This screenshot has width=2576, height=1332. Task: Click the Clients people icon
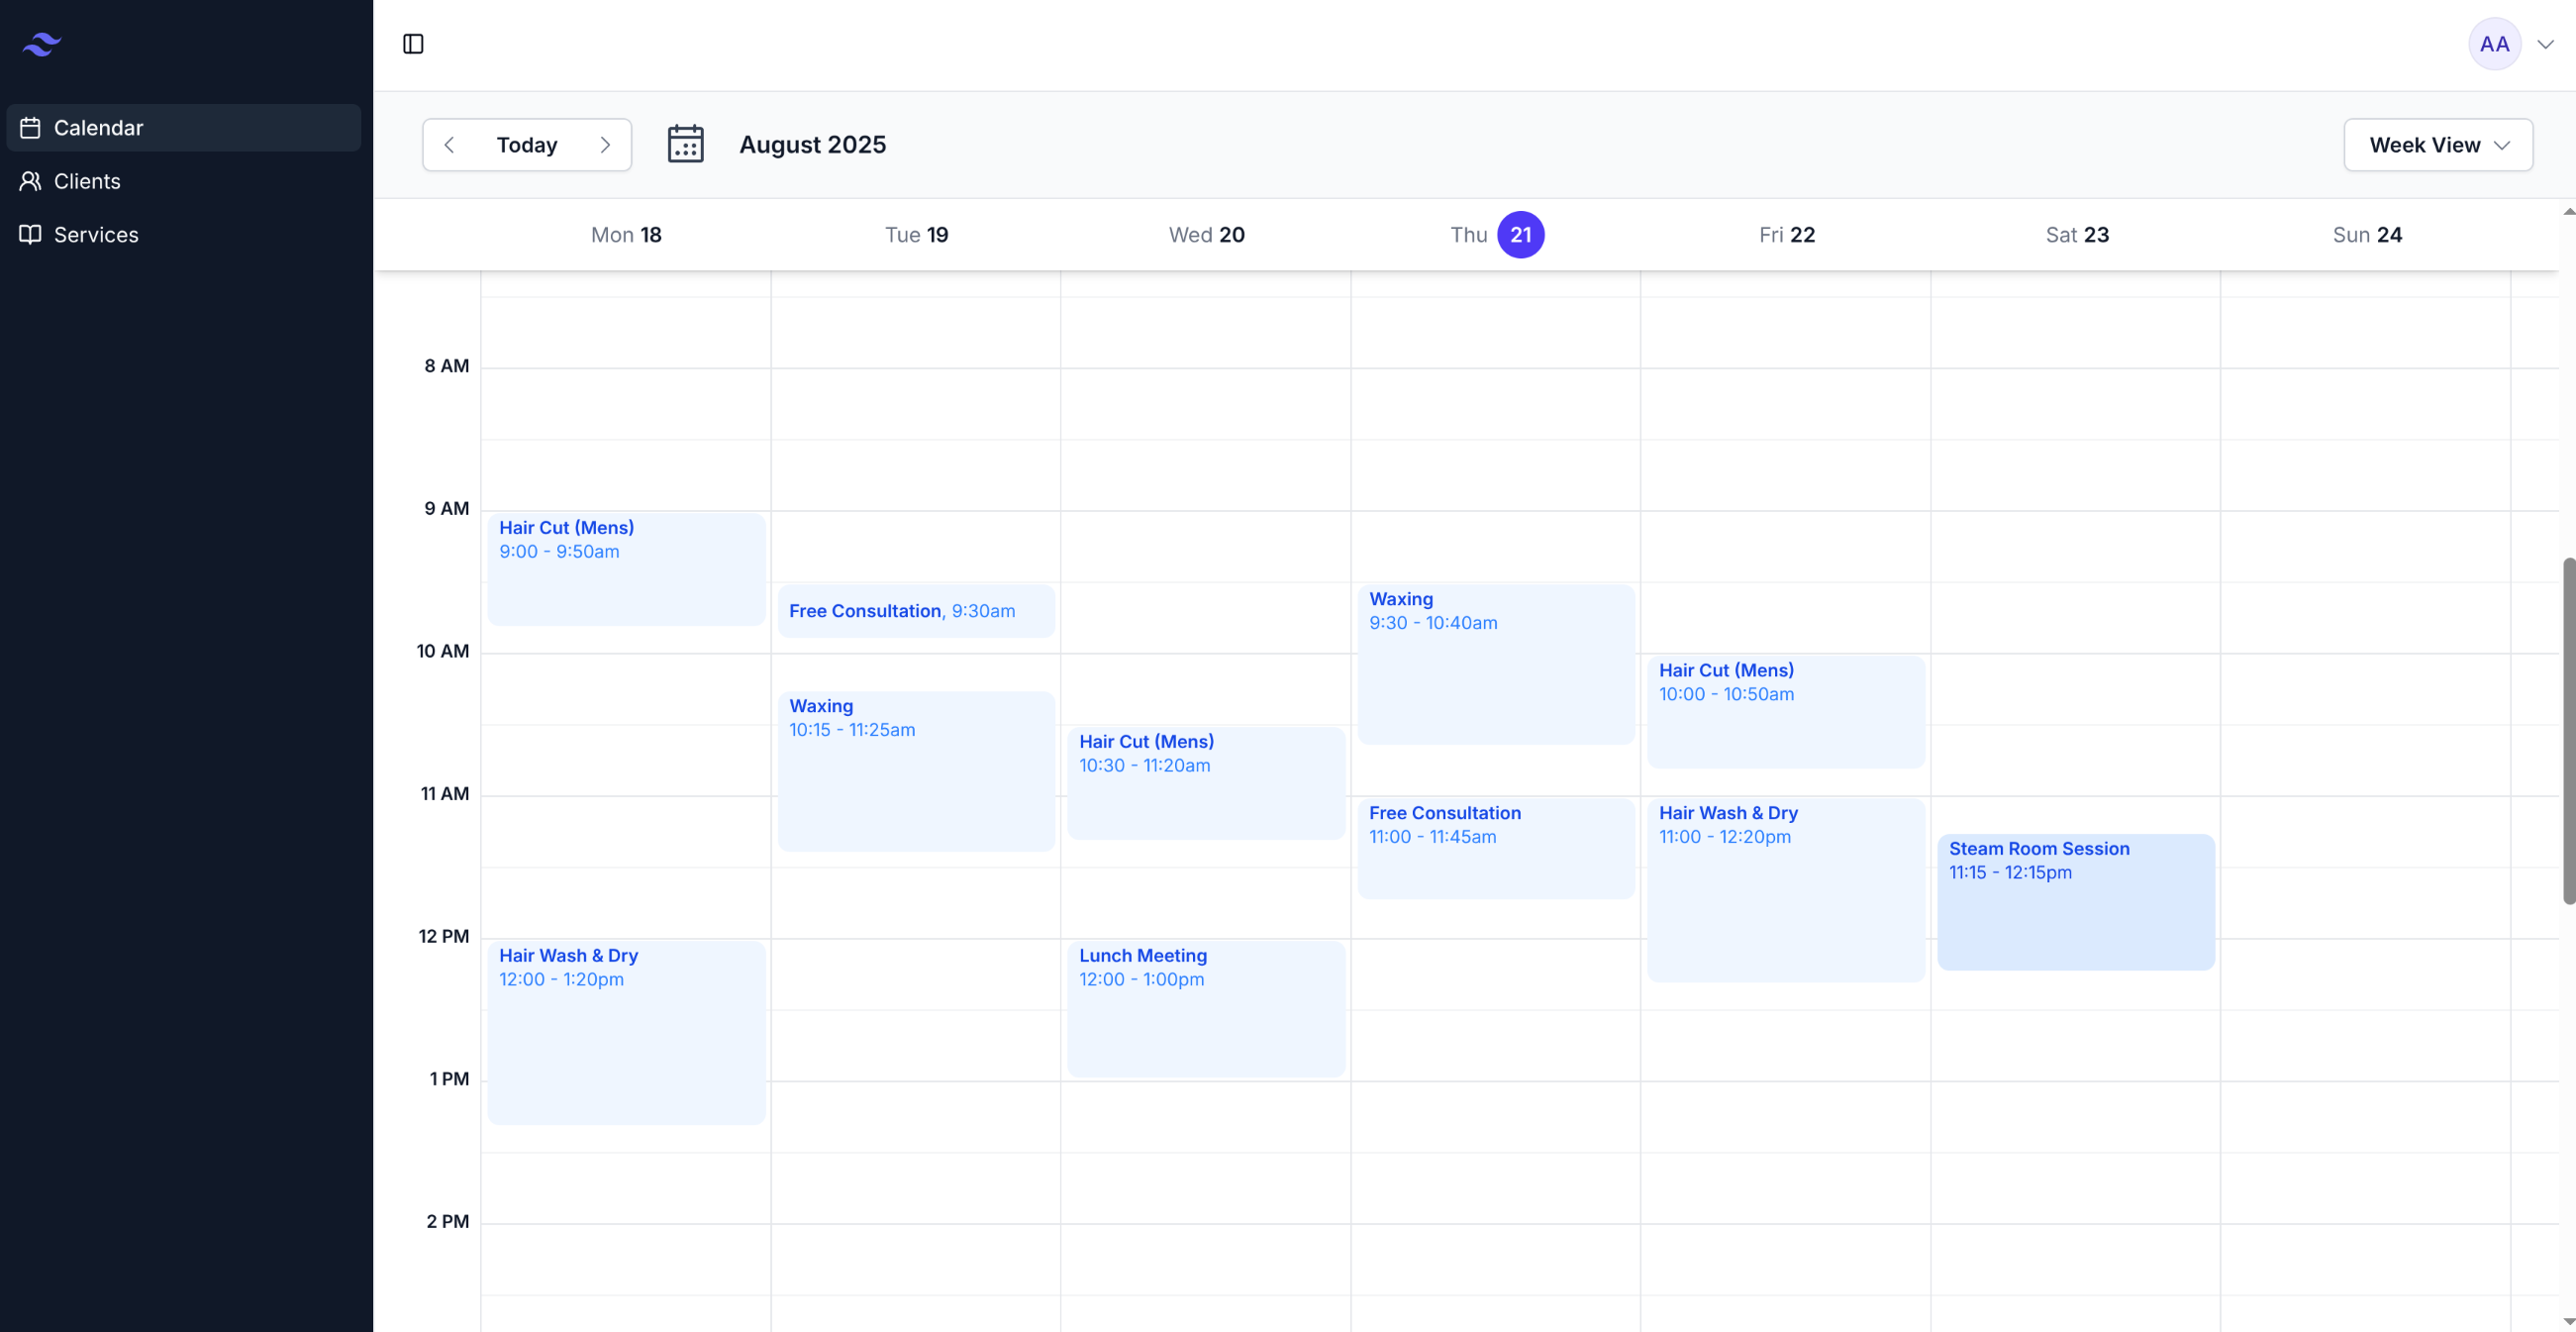(x=30, y=181)
